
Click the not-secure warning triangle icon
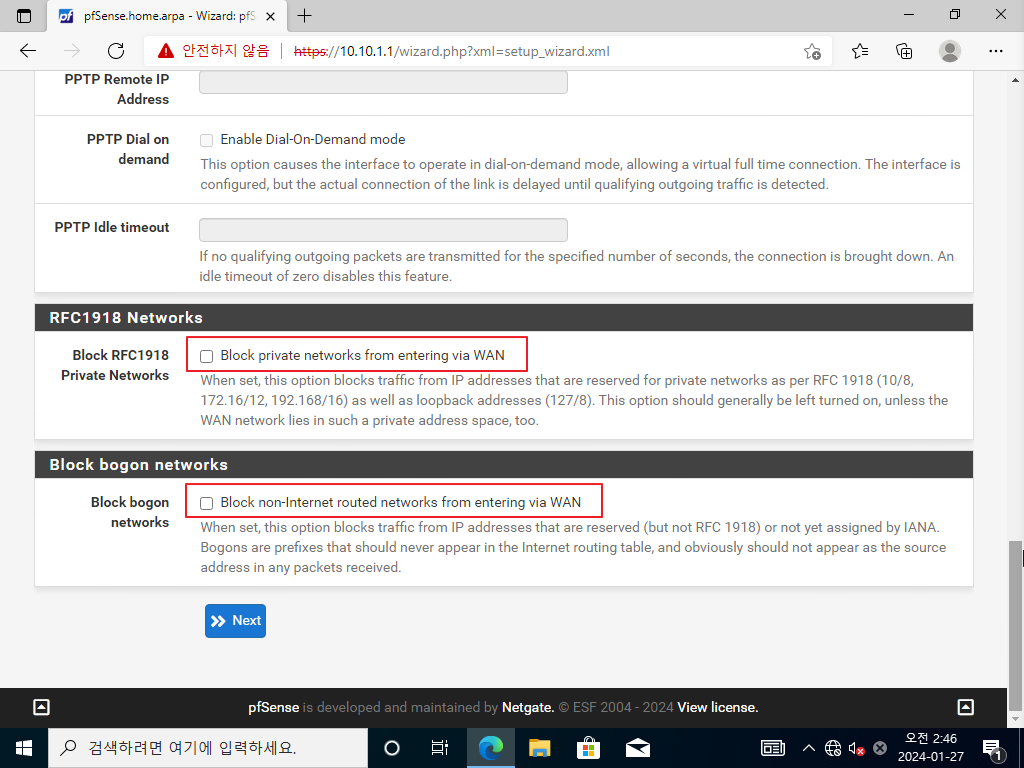[166, 51]
